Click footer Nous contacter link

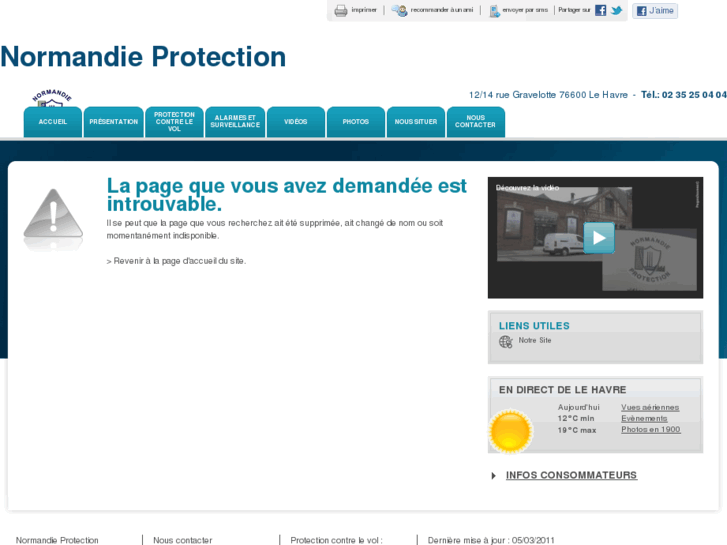[183, 540]
